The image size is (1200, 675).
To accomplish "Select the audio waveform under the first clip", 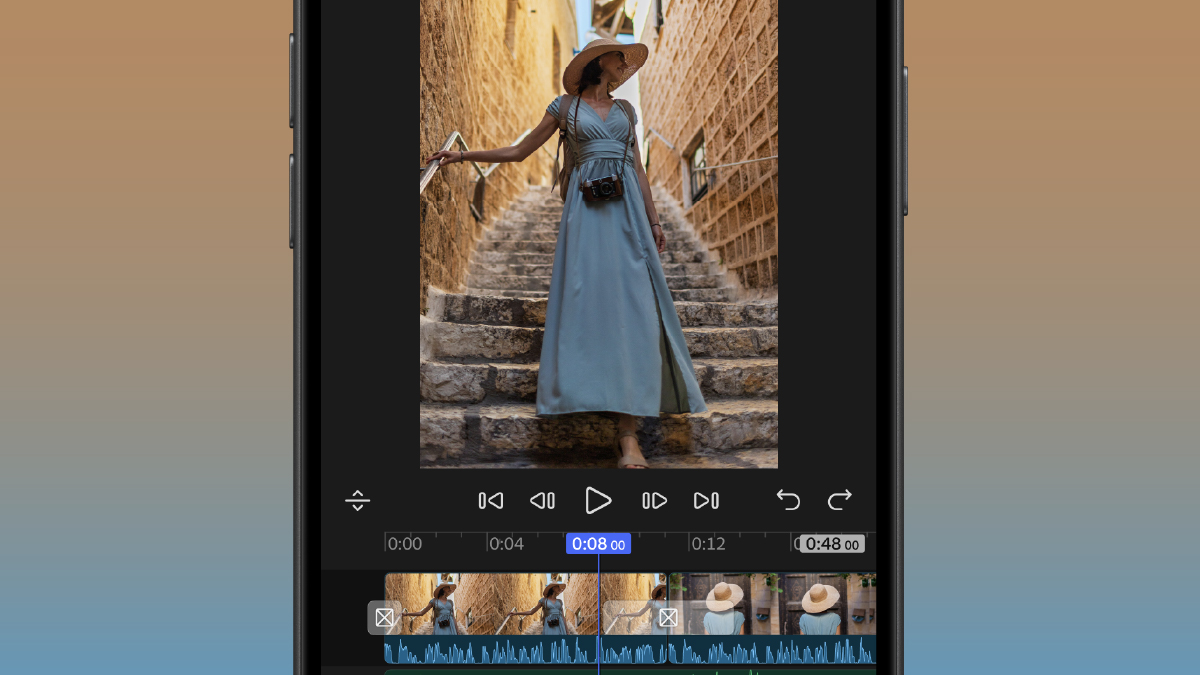I will pos(500,652).
